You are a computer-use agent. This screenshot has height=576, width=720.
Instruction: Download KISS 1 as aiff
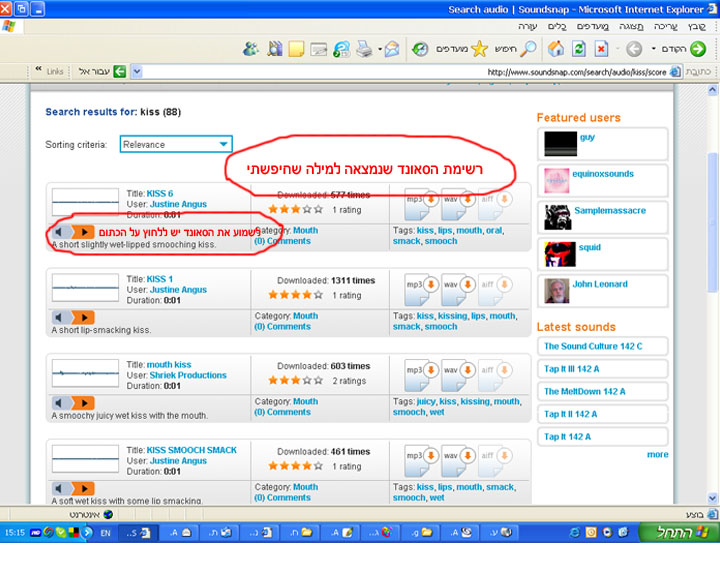495,289
